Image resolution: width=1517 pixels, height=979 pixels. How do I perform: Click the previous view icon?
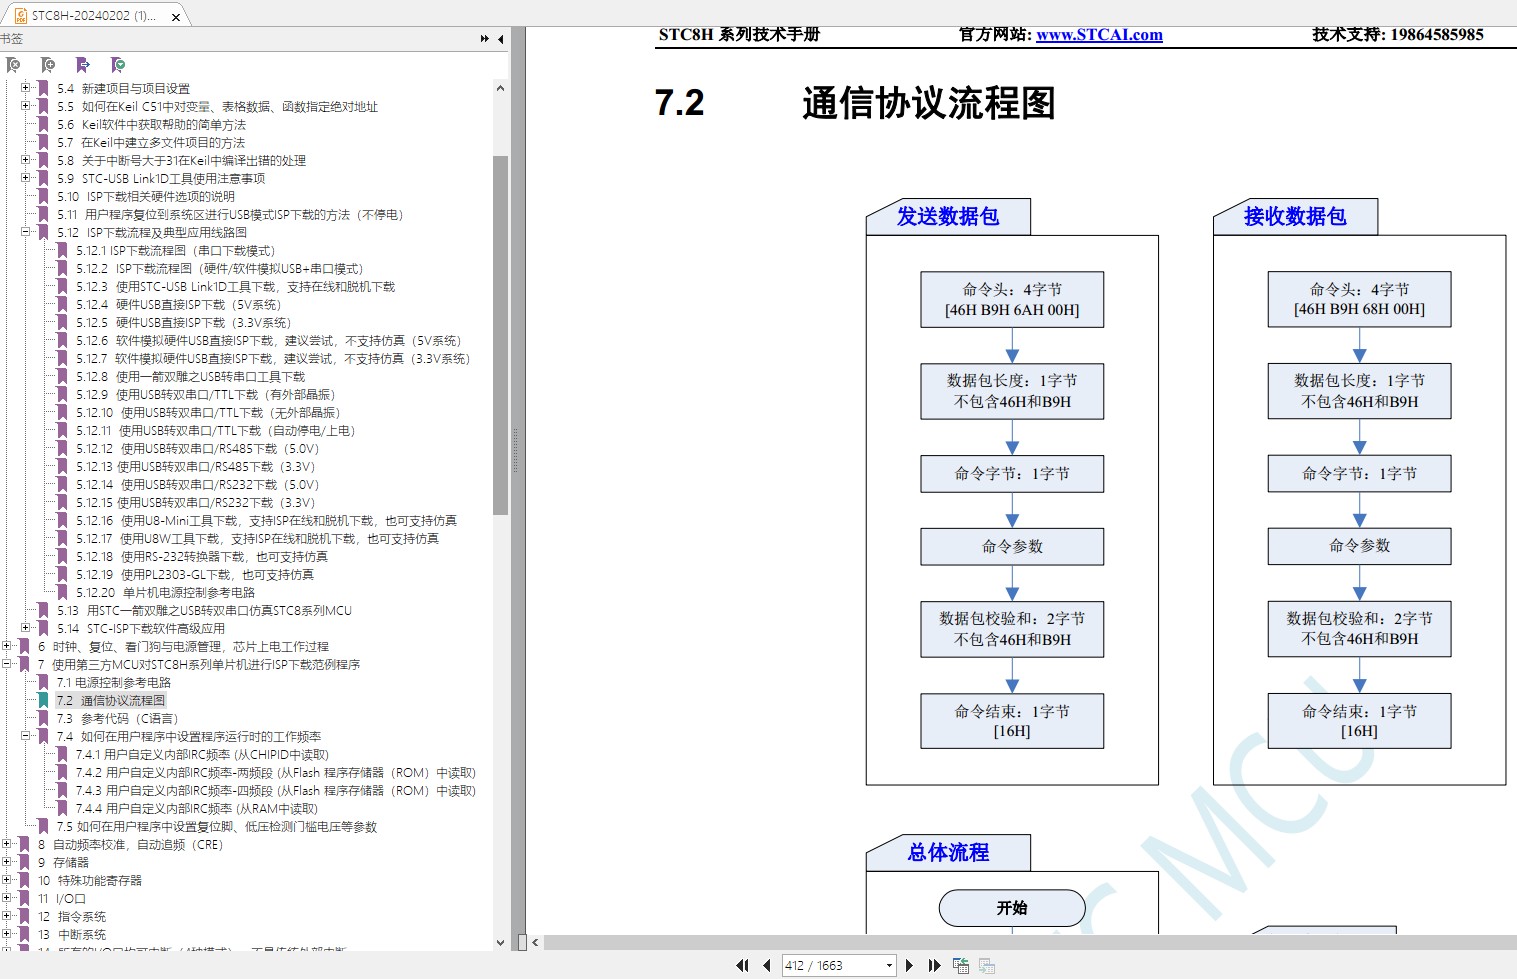pyautogui.click(x=961, y=965)
